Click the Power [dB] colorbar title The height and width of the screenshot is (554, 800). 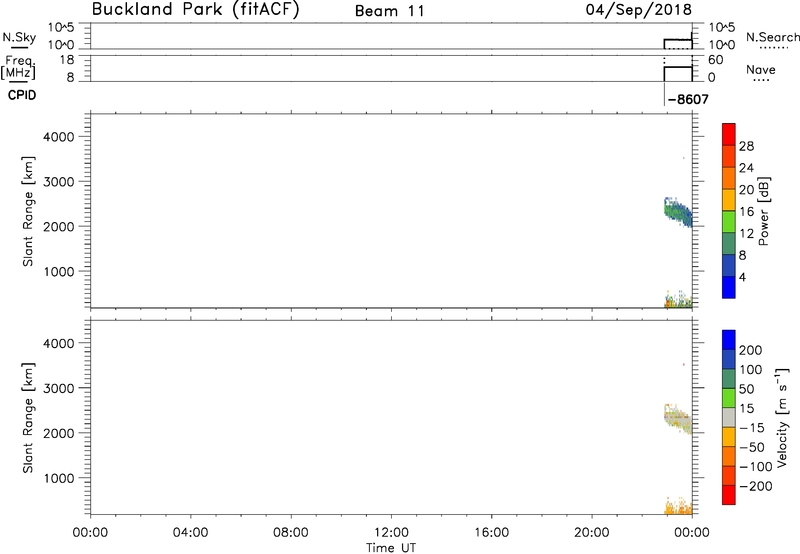tap(763, 211)
